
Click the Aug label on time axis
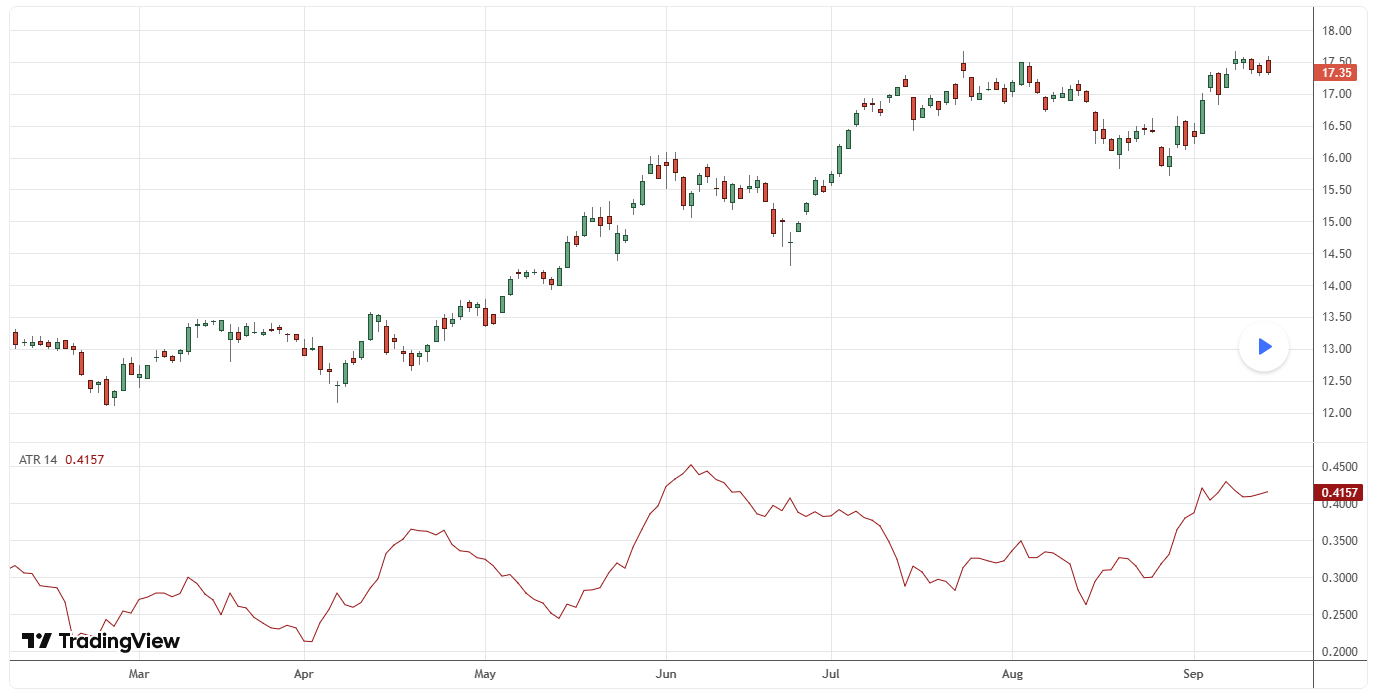(1013, 674)
